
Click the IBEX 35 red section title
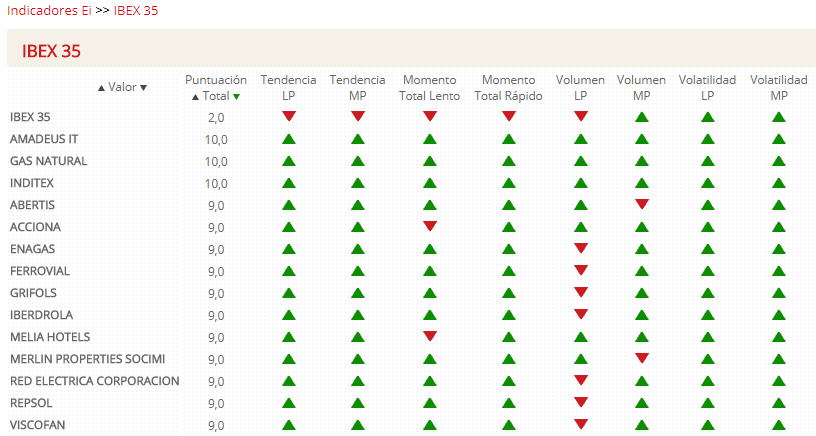pyautogui.click(x=51, y=51)
